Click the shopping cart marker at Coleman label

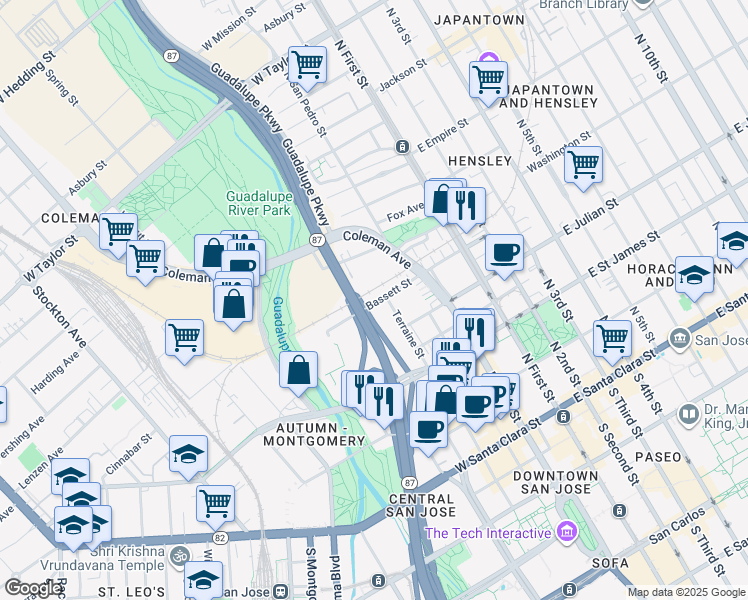click(x=118, y=234)
